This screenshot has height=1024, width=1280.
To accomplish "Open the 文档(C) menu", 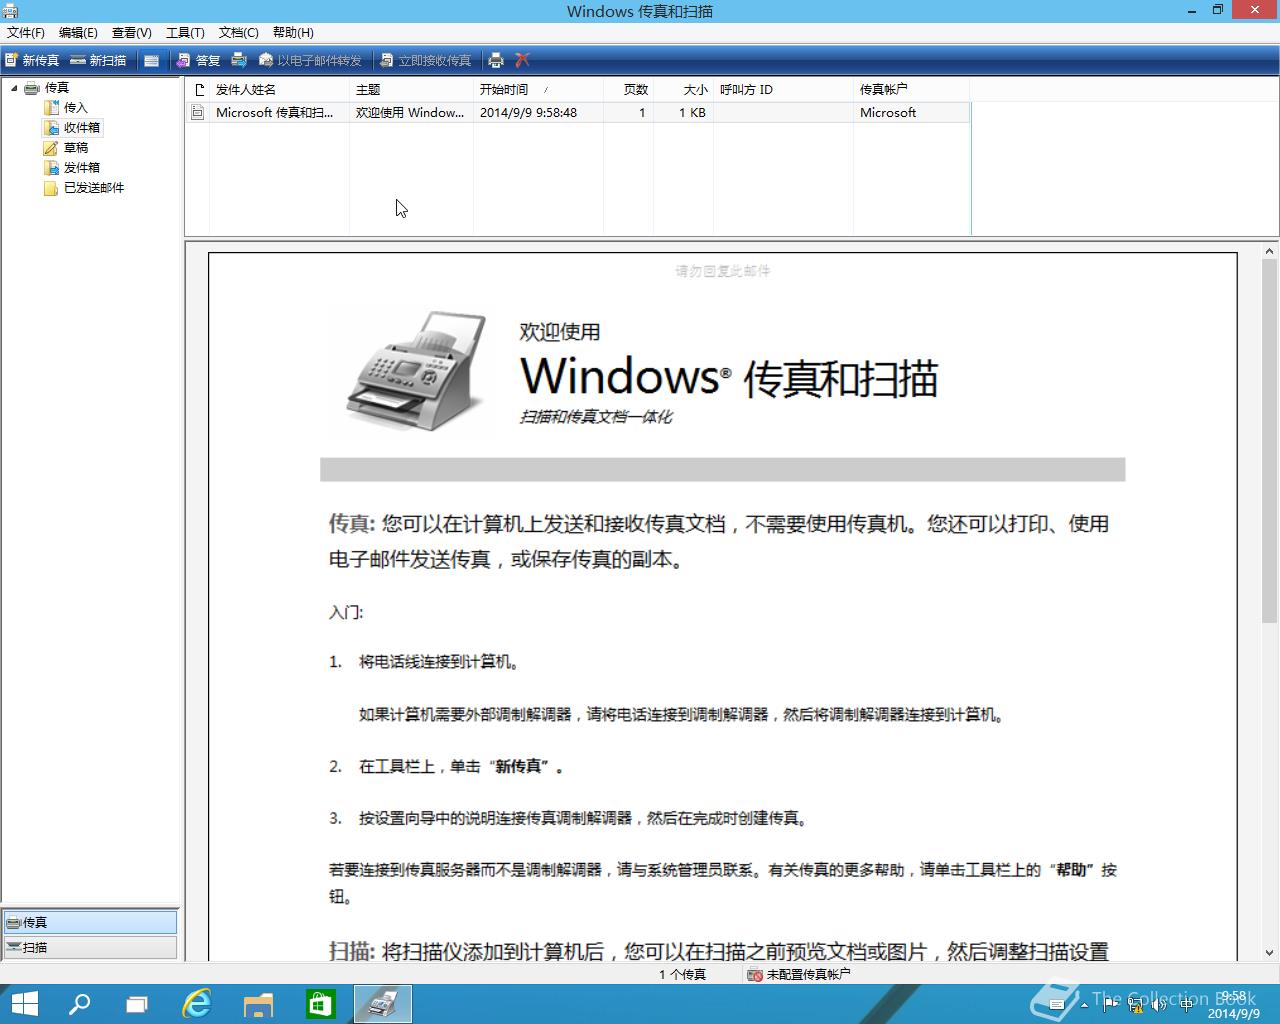I will (238, 33).
